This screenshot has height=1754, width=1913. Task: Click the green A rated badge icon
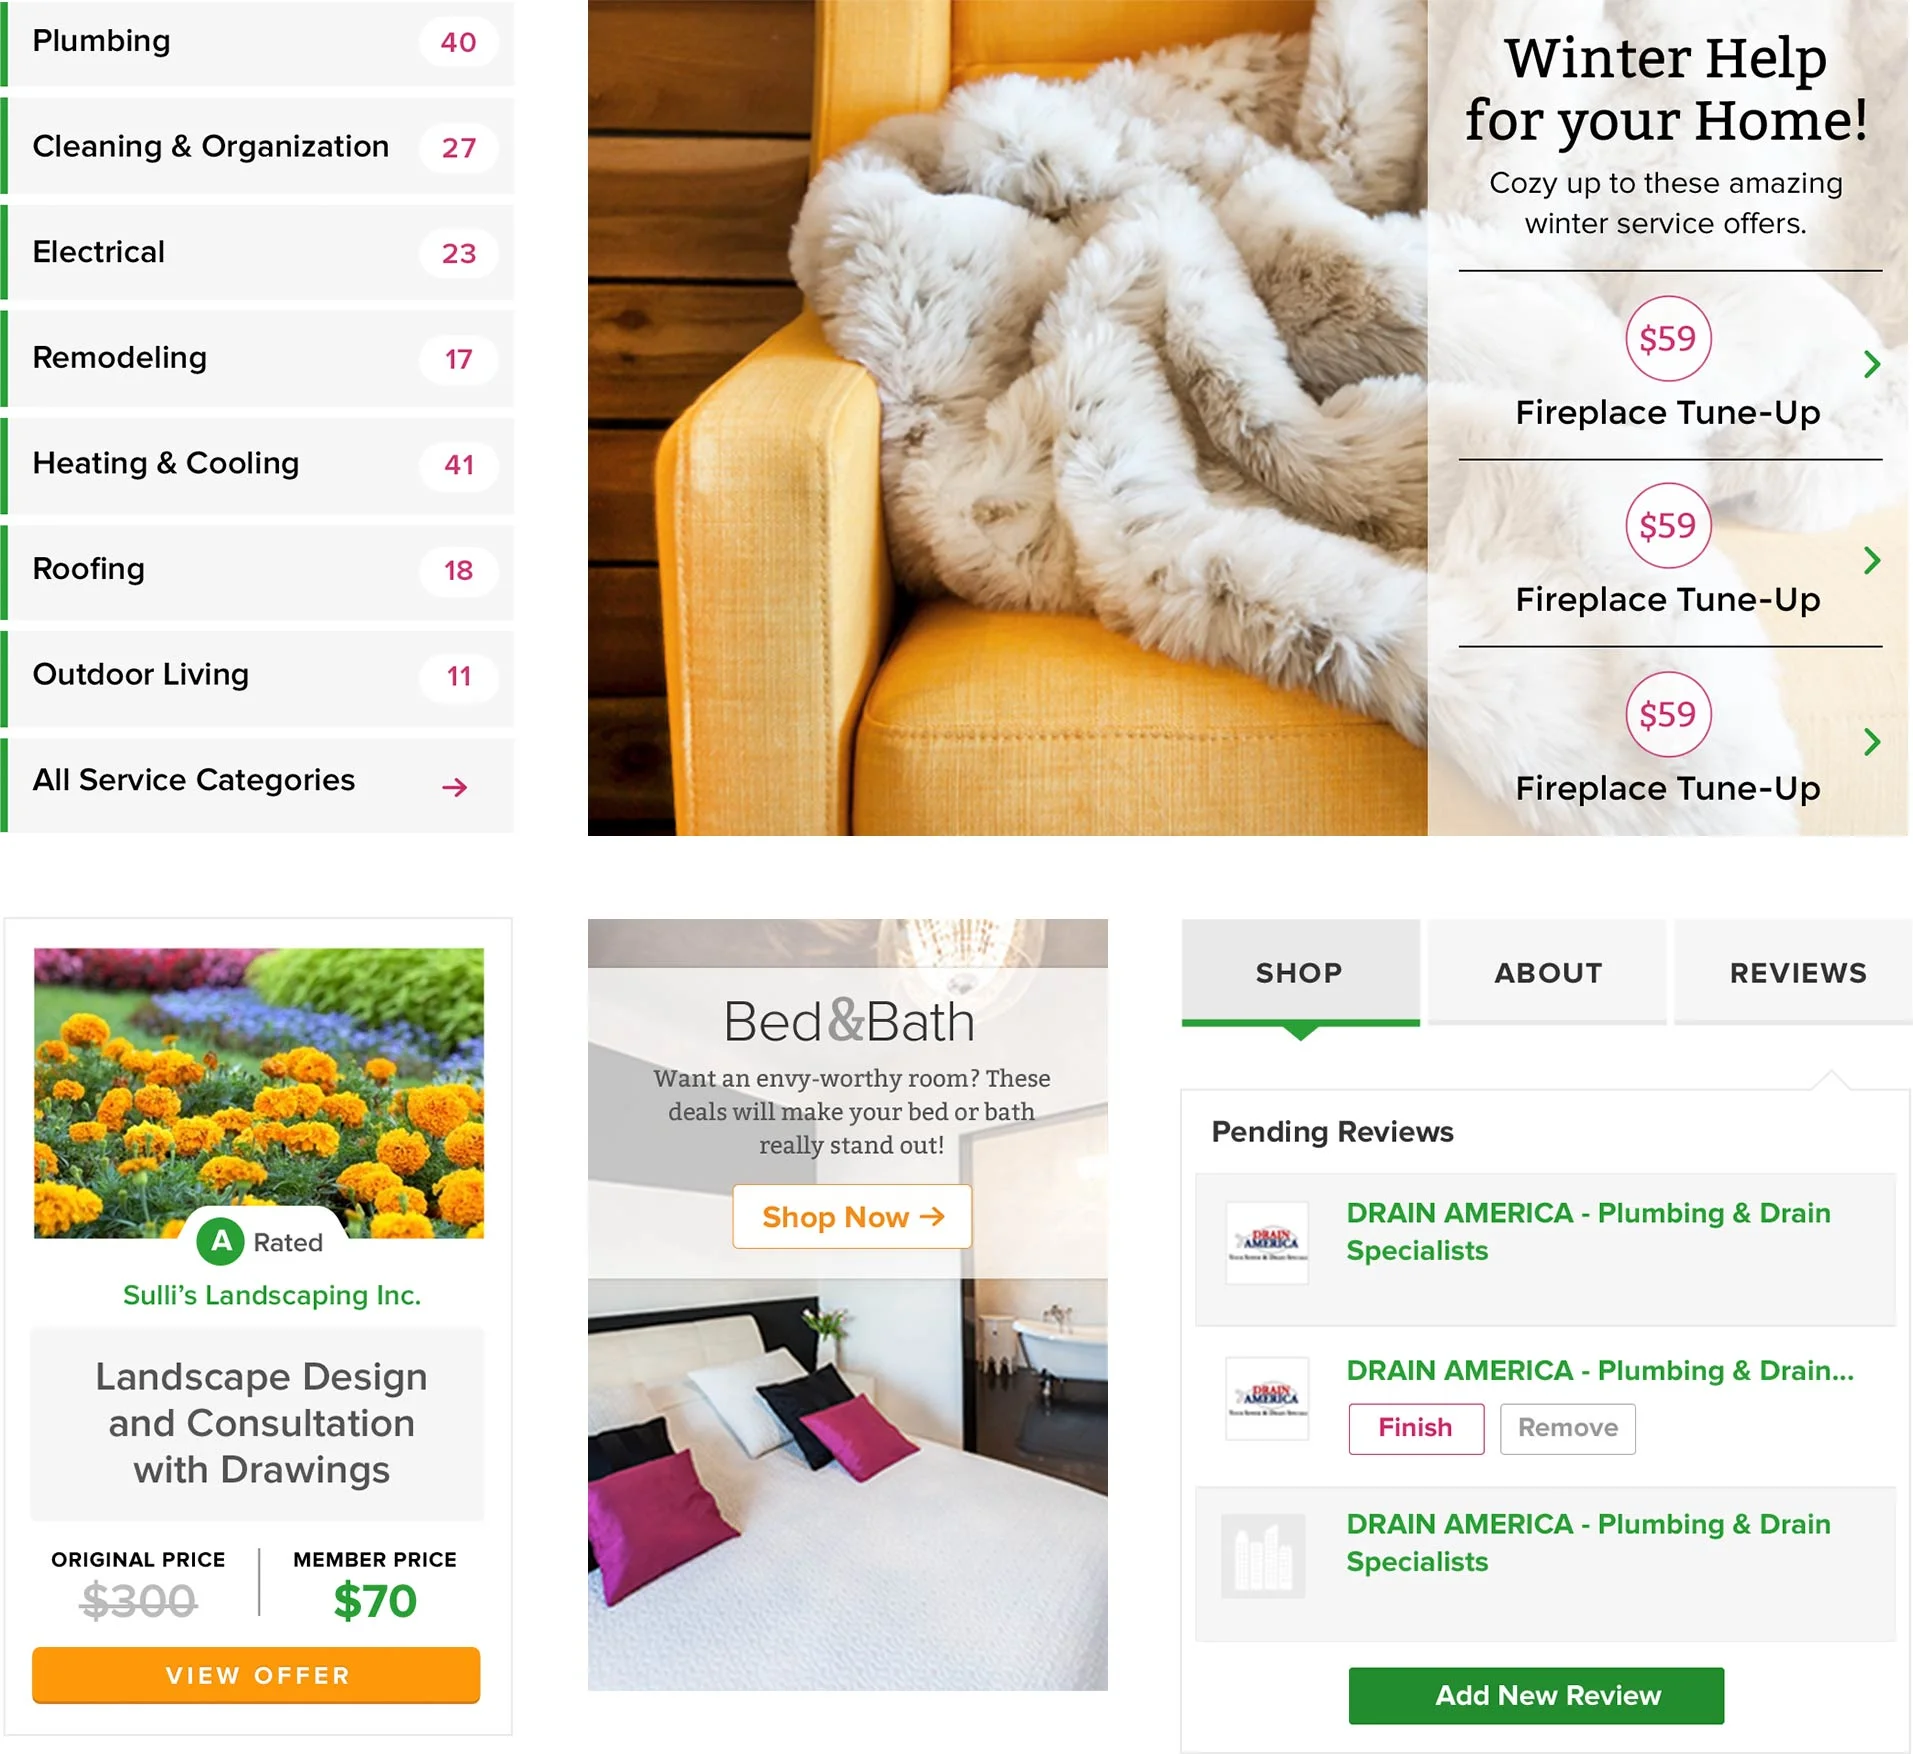tap(221, 1241)
